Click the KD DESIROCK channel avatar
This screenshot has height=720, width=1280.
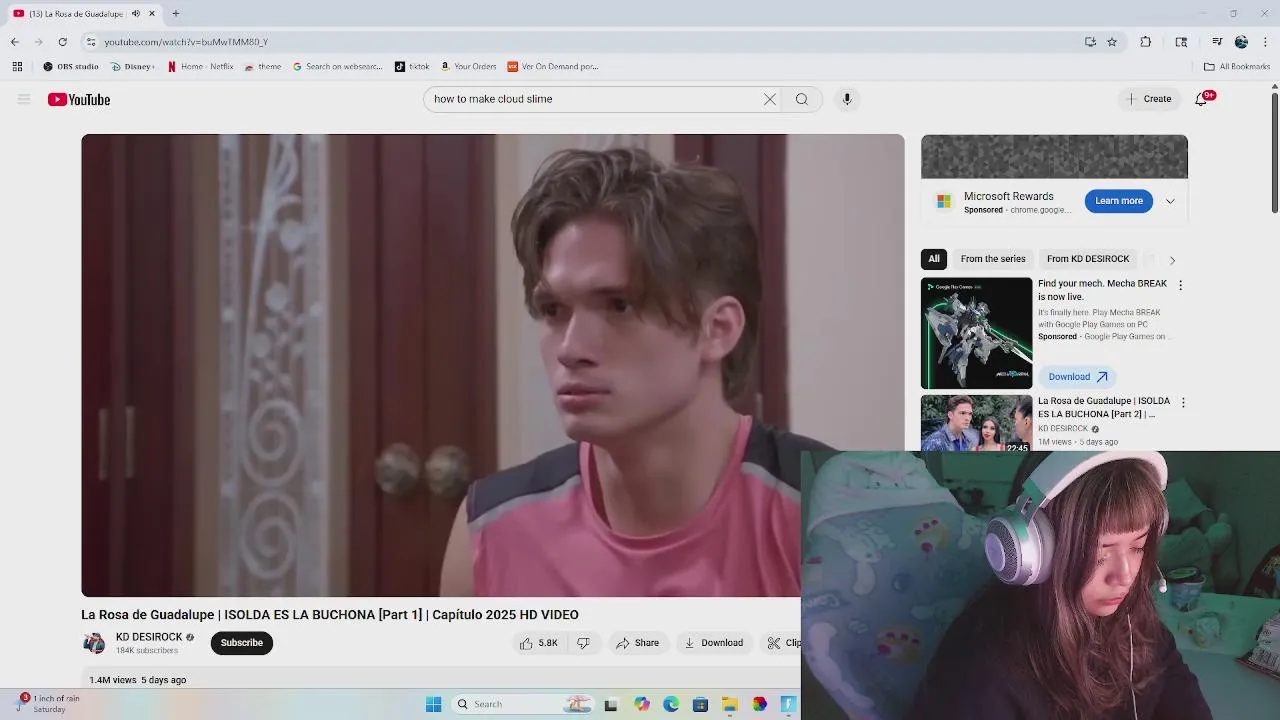[x=94, y=643]
